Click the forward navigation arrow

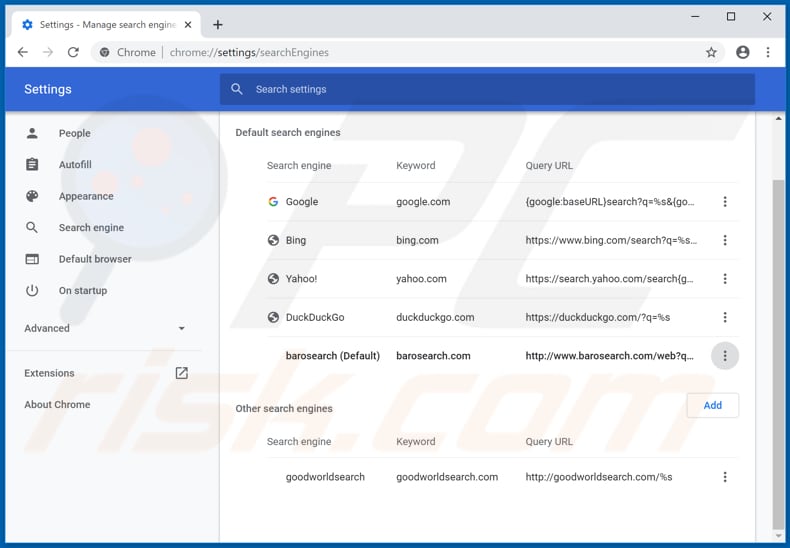[48, 52]
